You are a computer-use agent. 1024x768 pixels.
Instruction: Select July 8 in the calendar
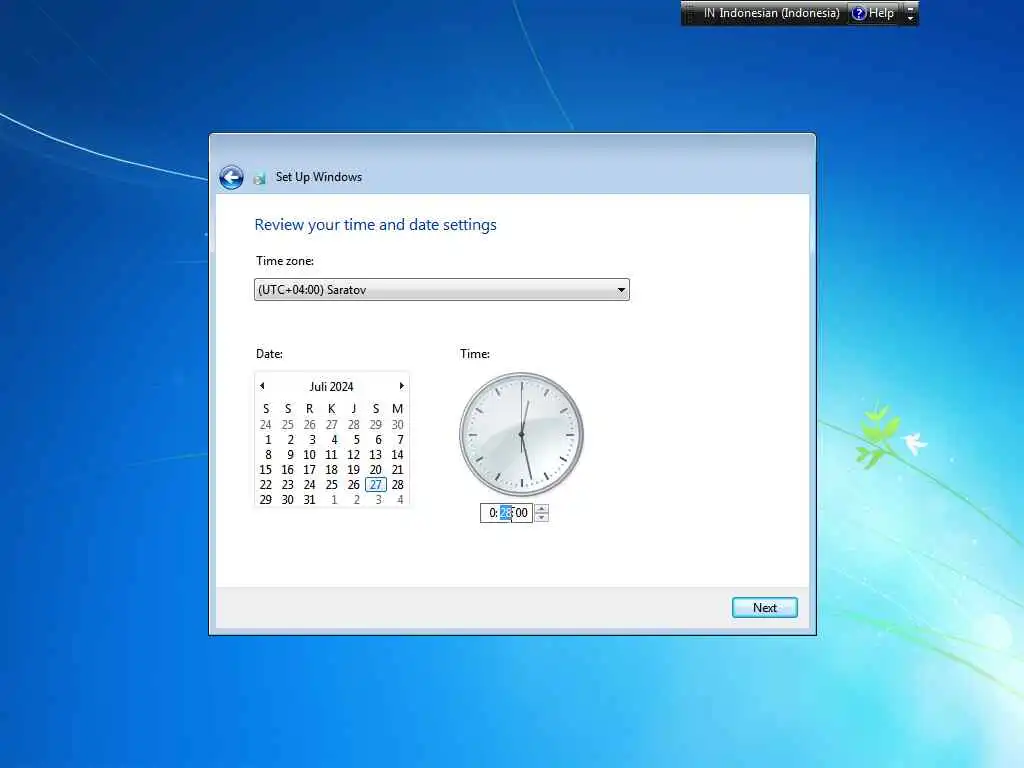[268, 455]
